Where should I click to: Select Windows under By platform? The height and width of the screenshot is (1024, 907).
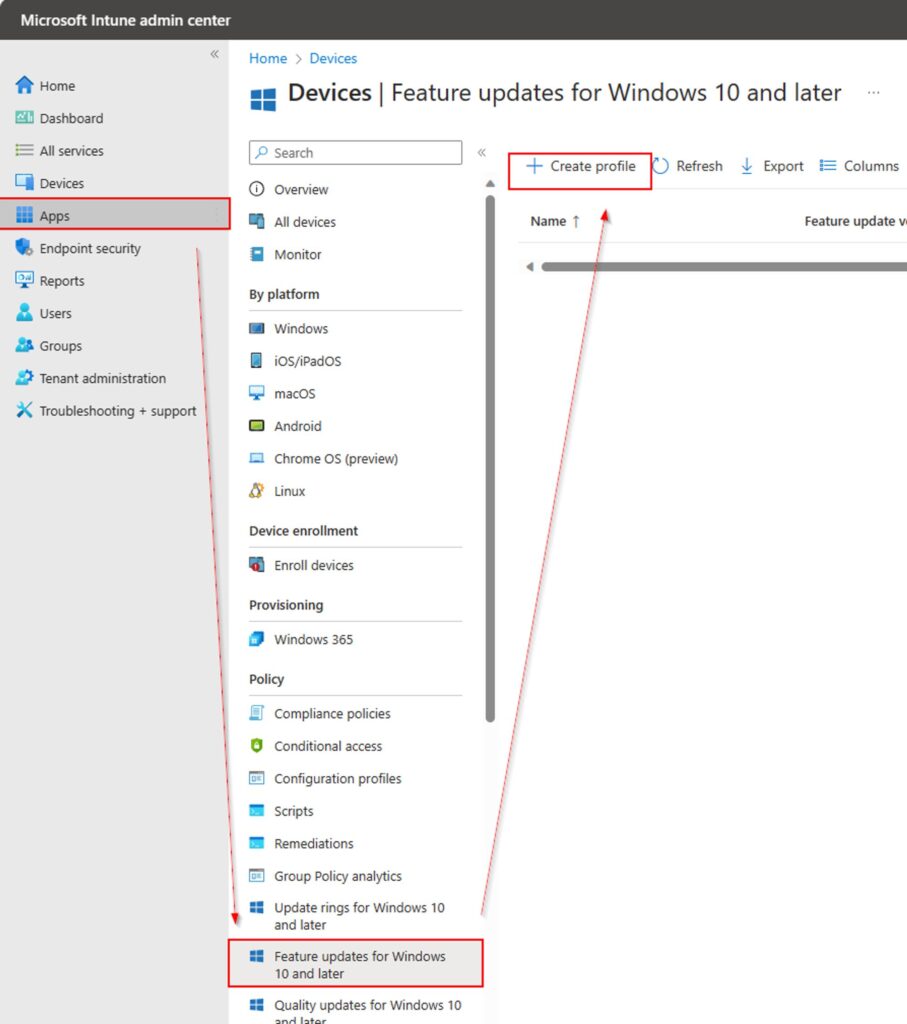[301, 328]
